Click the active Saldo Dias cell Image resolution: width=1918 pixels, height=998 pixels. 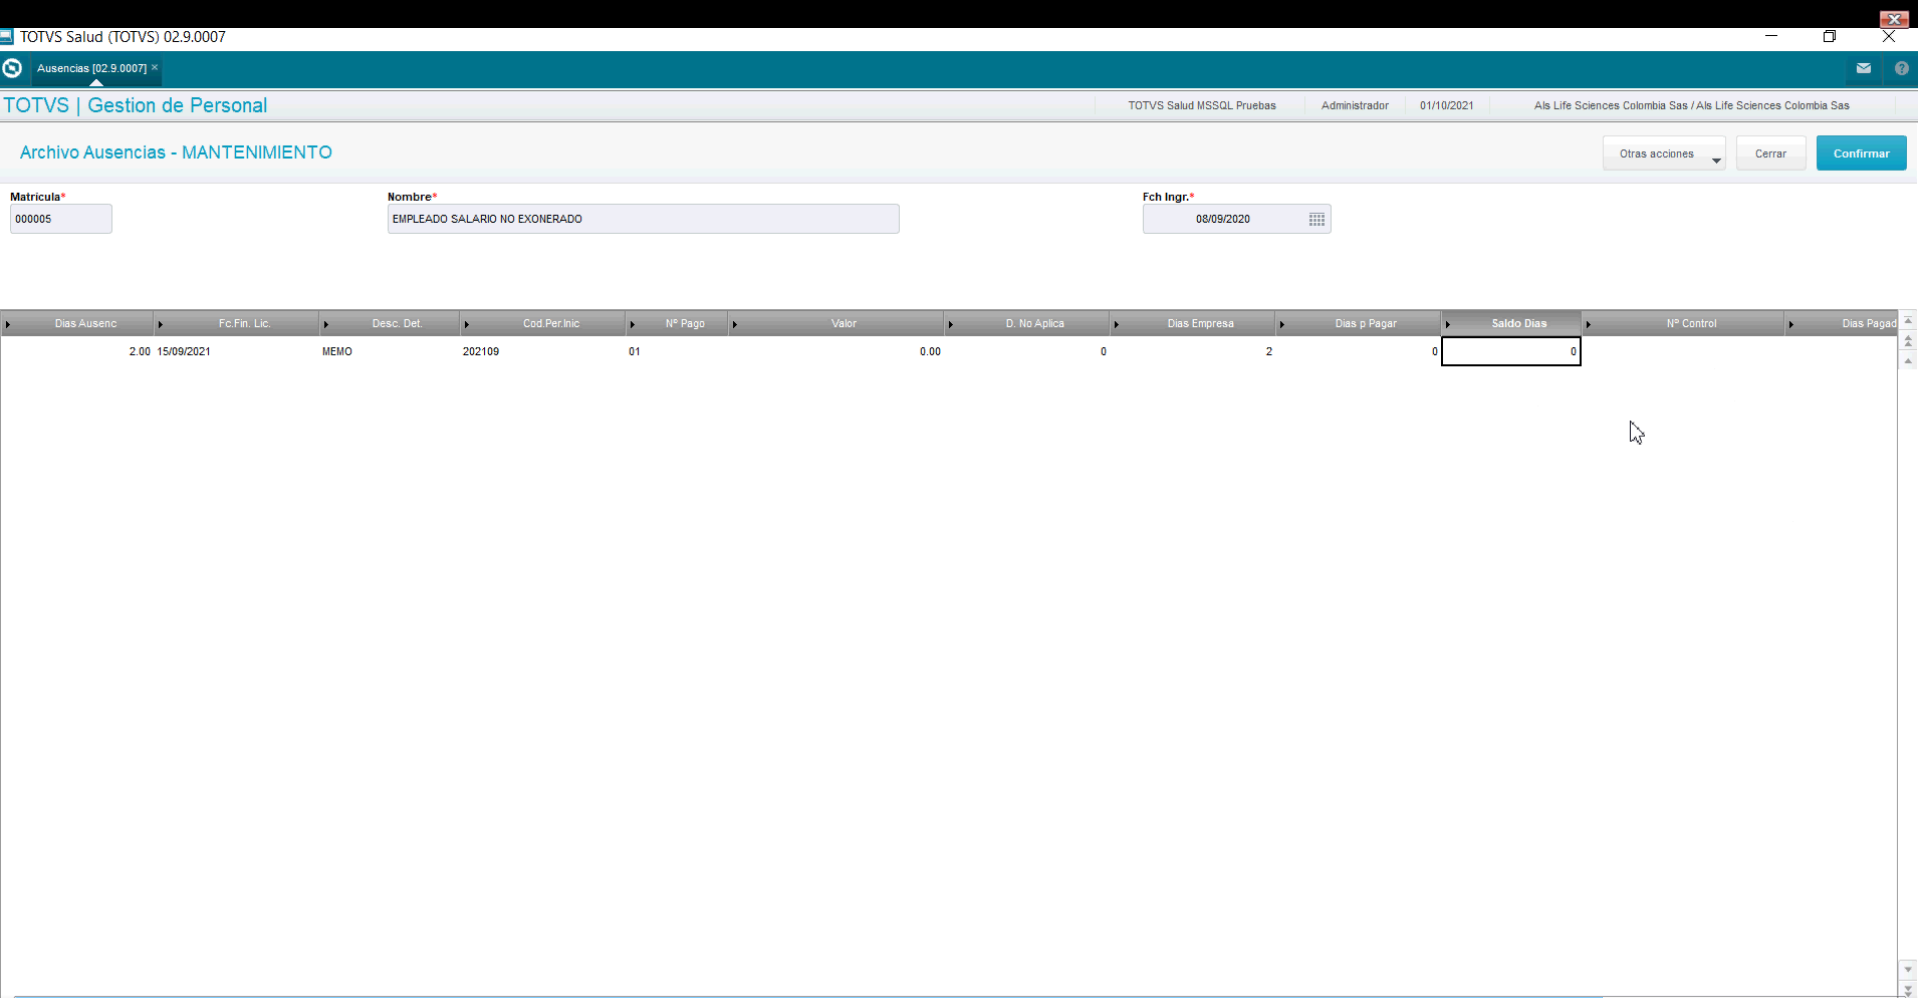coord(1511,352)
